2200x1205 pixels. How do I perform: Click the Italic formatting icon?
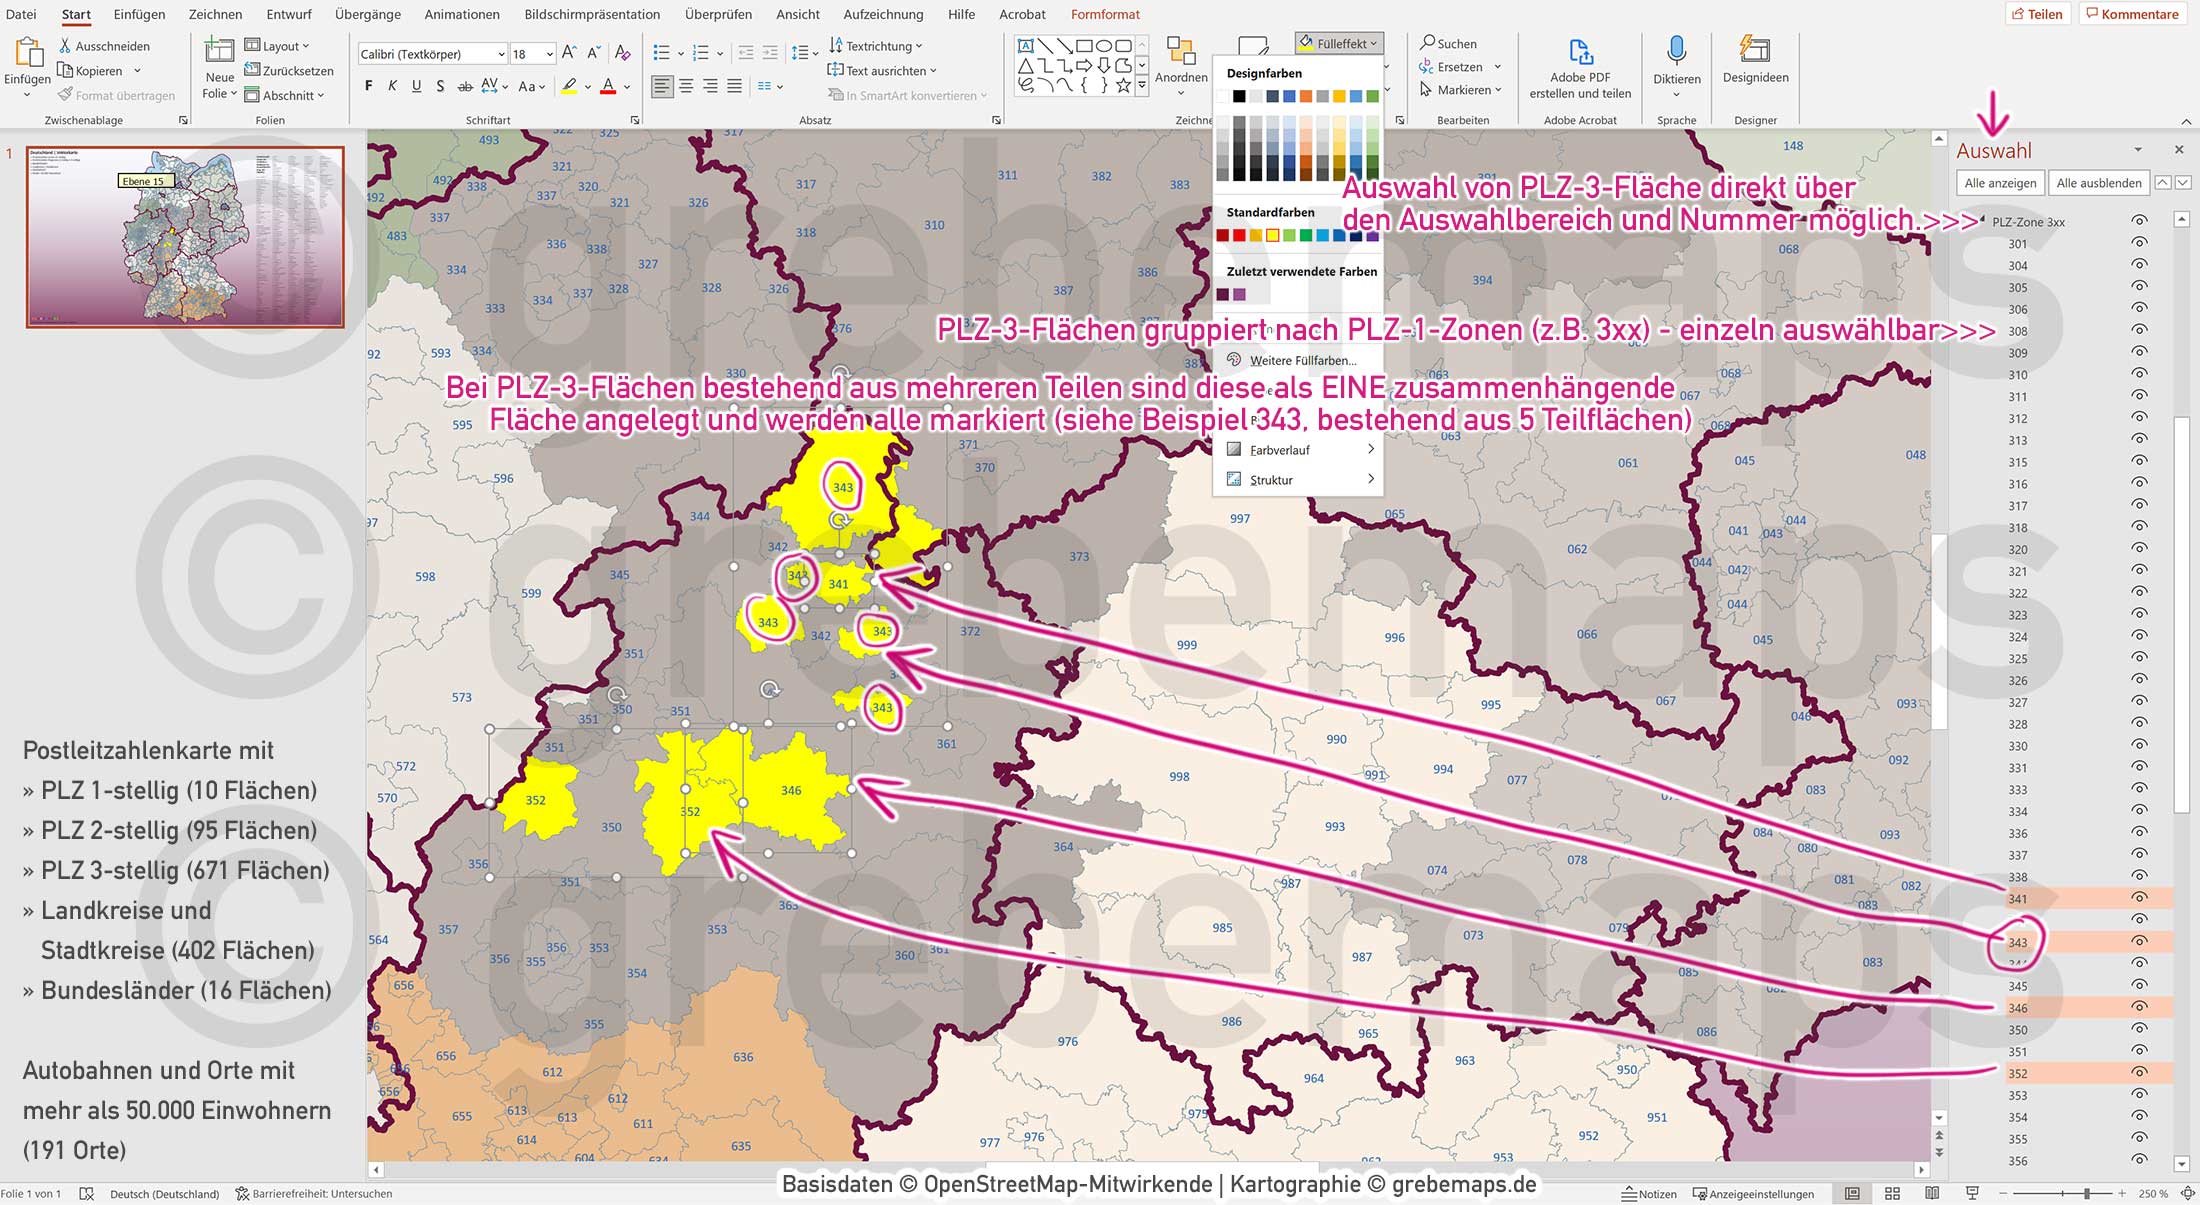coord(393,87)
